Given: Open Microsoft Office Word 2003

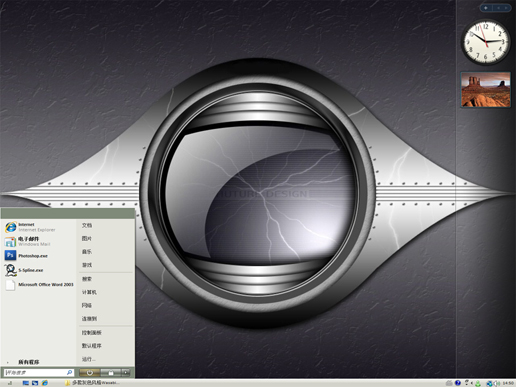Looking at the screenshot, I should [x=39, y=284].
